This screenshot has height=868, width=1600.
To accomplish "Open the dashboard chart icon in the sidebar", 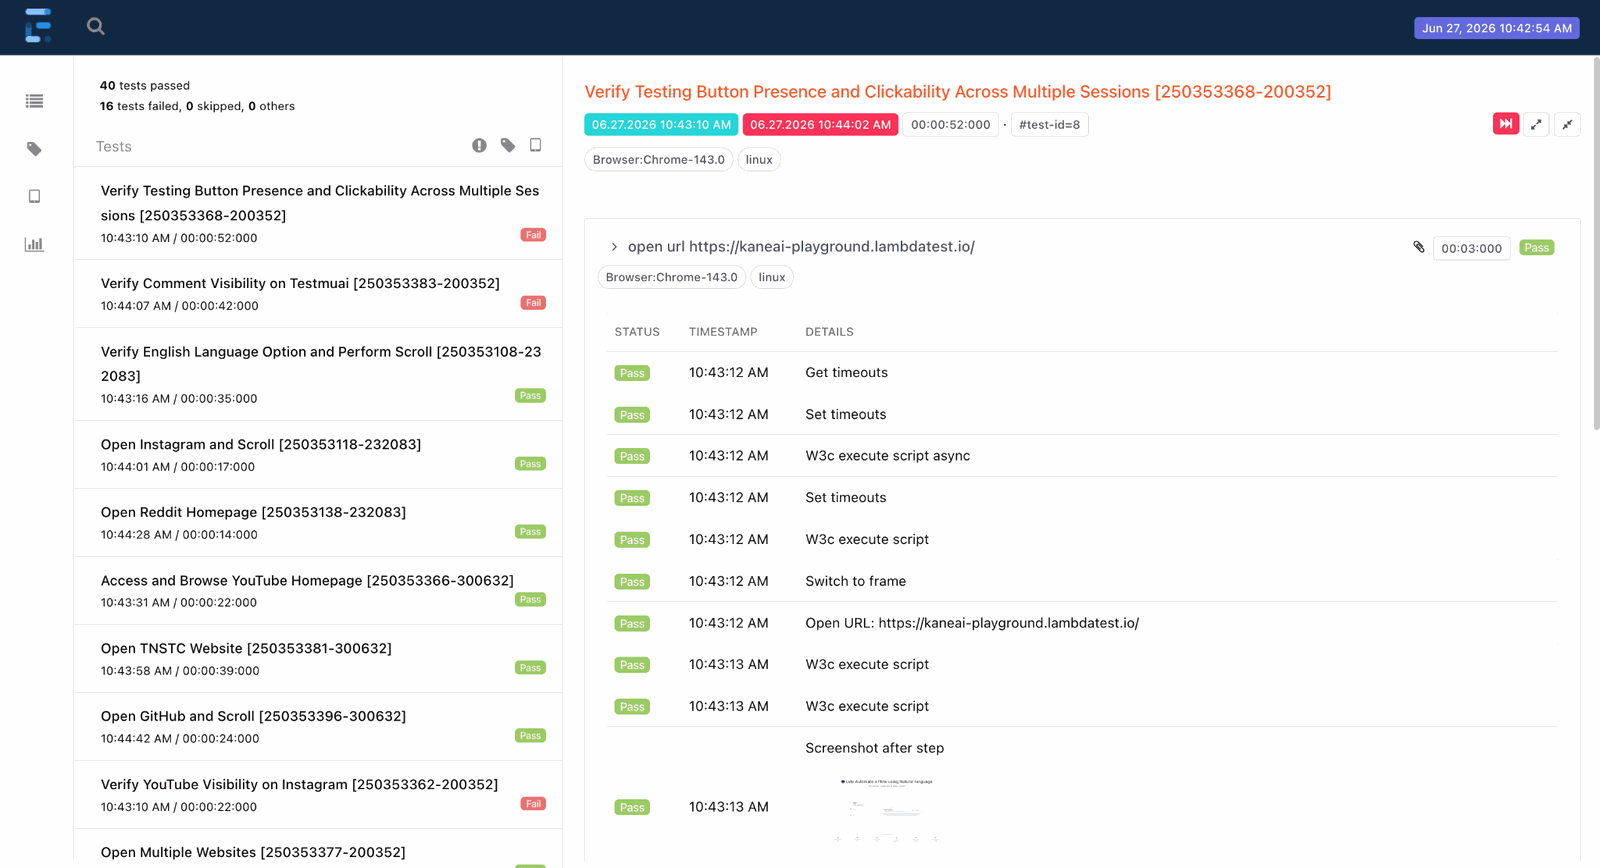I will [x=35, y=244].
